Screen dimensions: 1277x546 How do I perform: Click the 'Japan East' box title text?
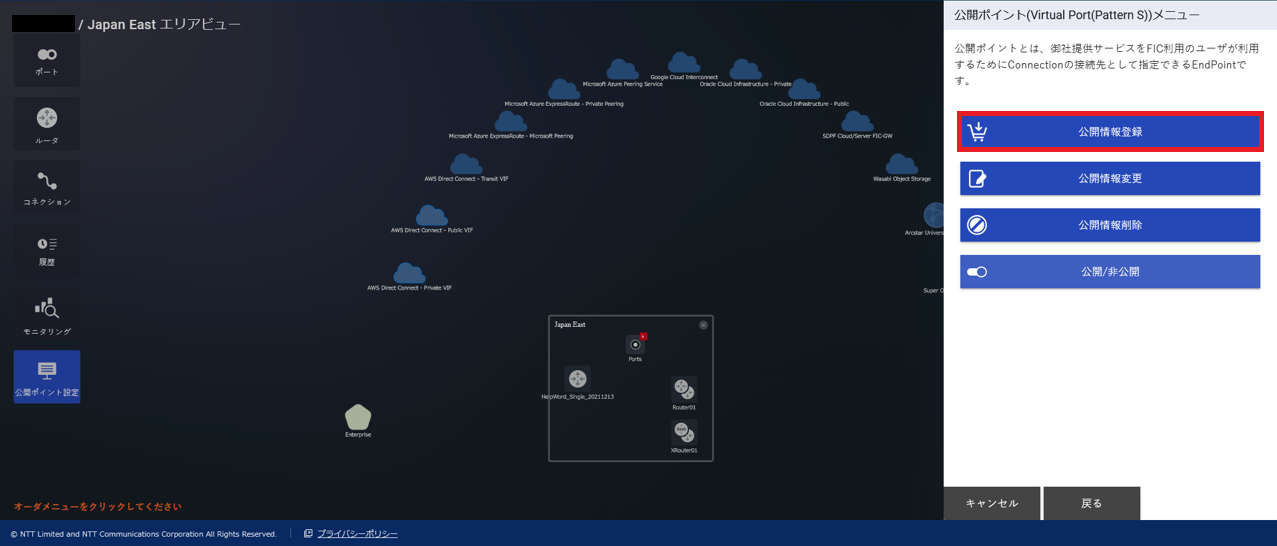(x=570, y=325)
